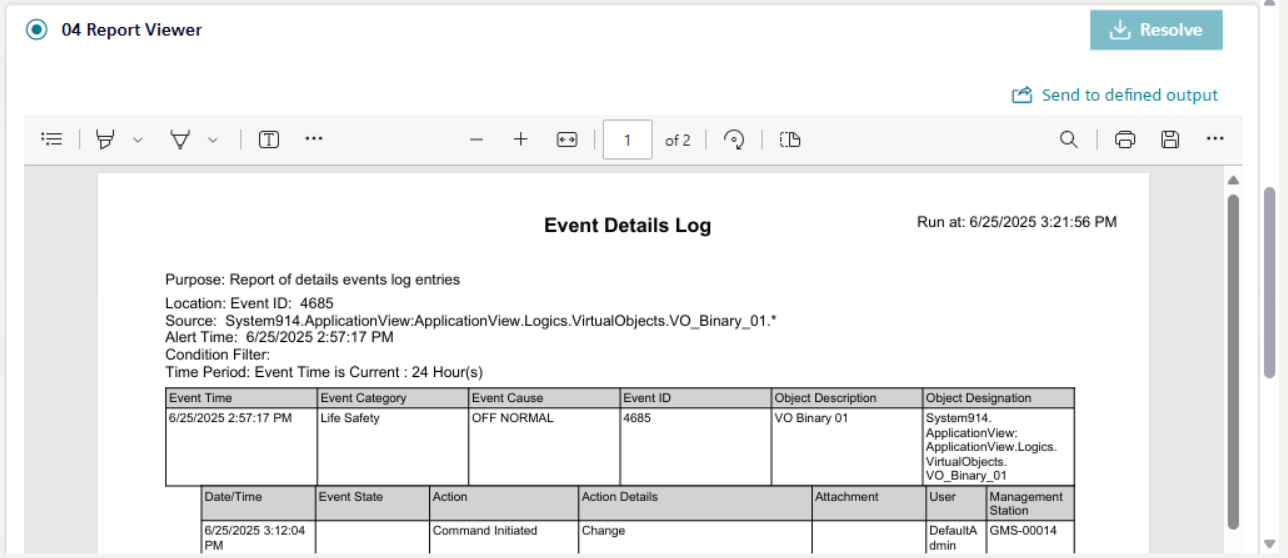This screenshot has width=1288, height=558.
Task: Open the search in document tool
Action: (x=1069, y=140)
